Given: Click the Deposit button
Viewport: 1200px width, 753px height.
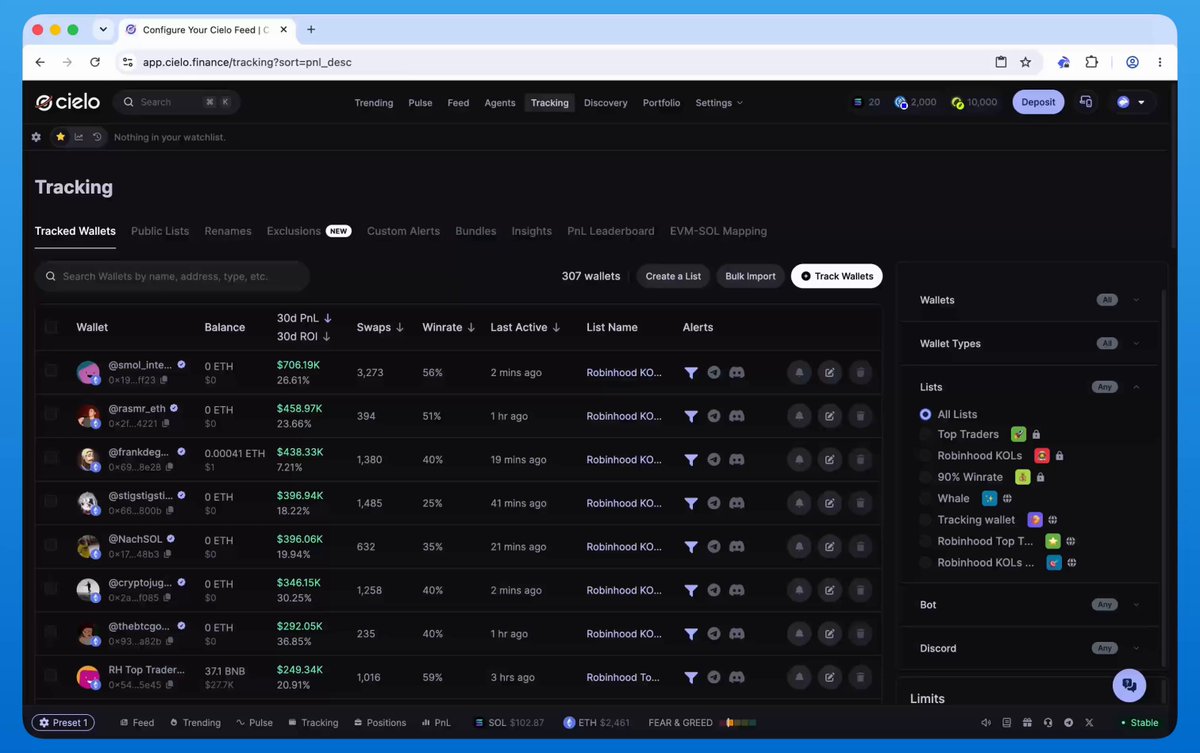Looking at the screenshot, I should pyautogui.click(x=1038, y=102).
